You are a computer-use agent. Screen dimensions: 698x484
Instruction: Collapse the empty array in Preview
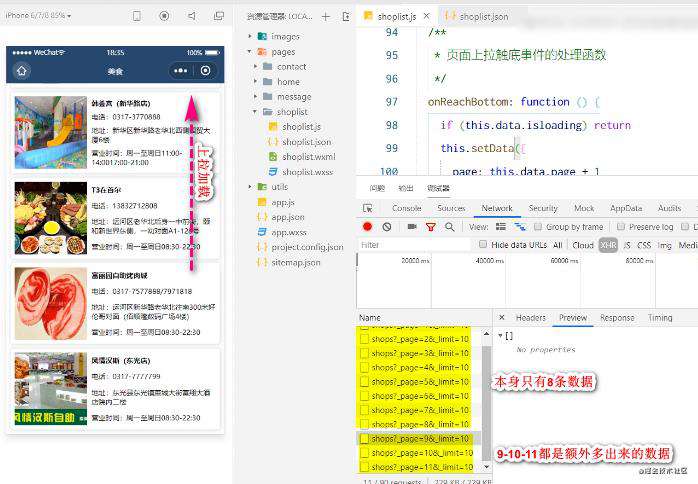click(x=500, y=336)
